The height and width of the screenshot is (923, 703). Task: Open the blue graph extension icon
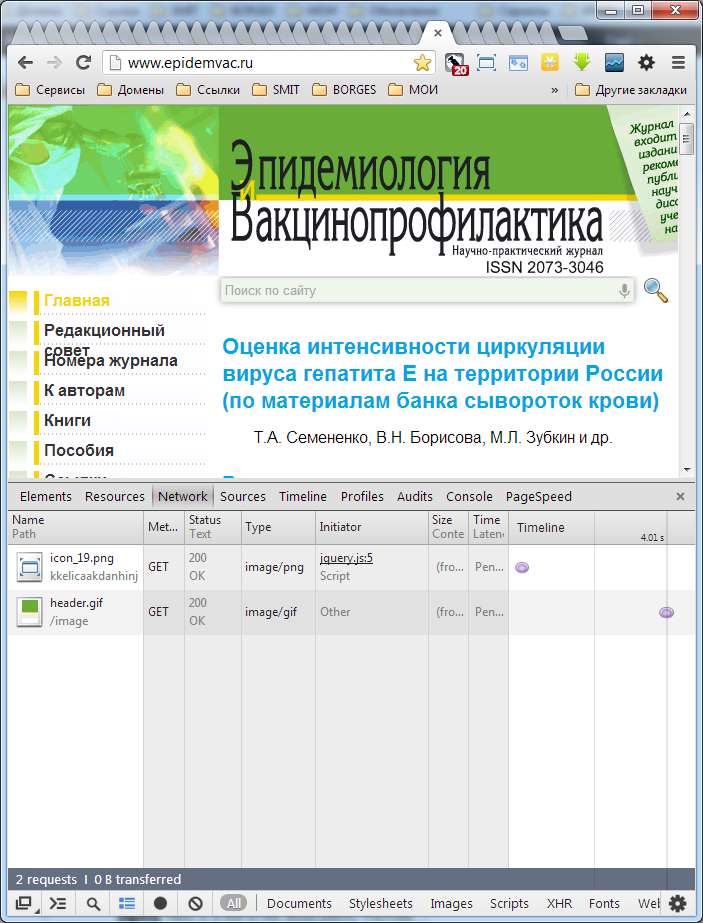[614, 62]
